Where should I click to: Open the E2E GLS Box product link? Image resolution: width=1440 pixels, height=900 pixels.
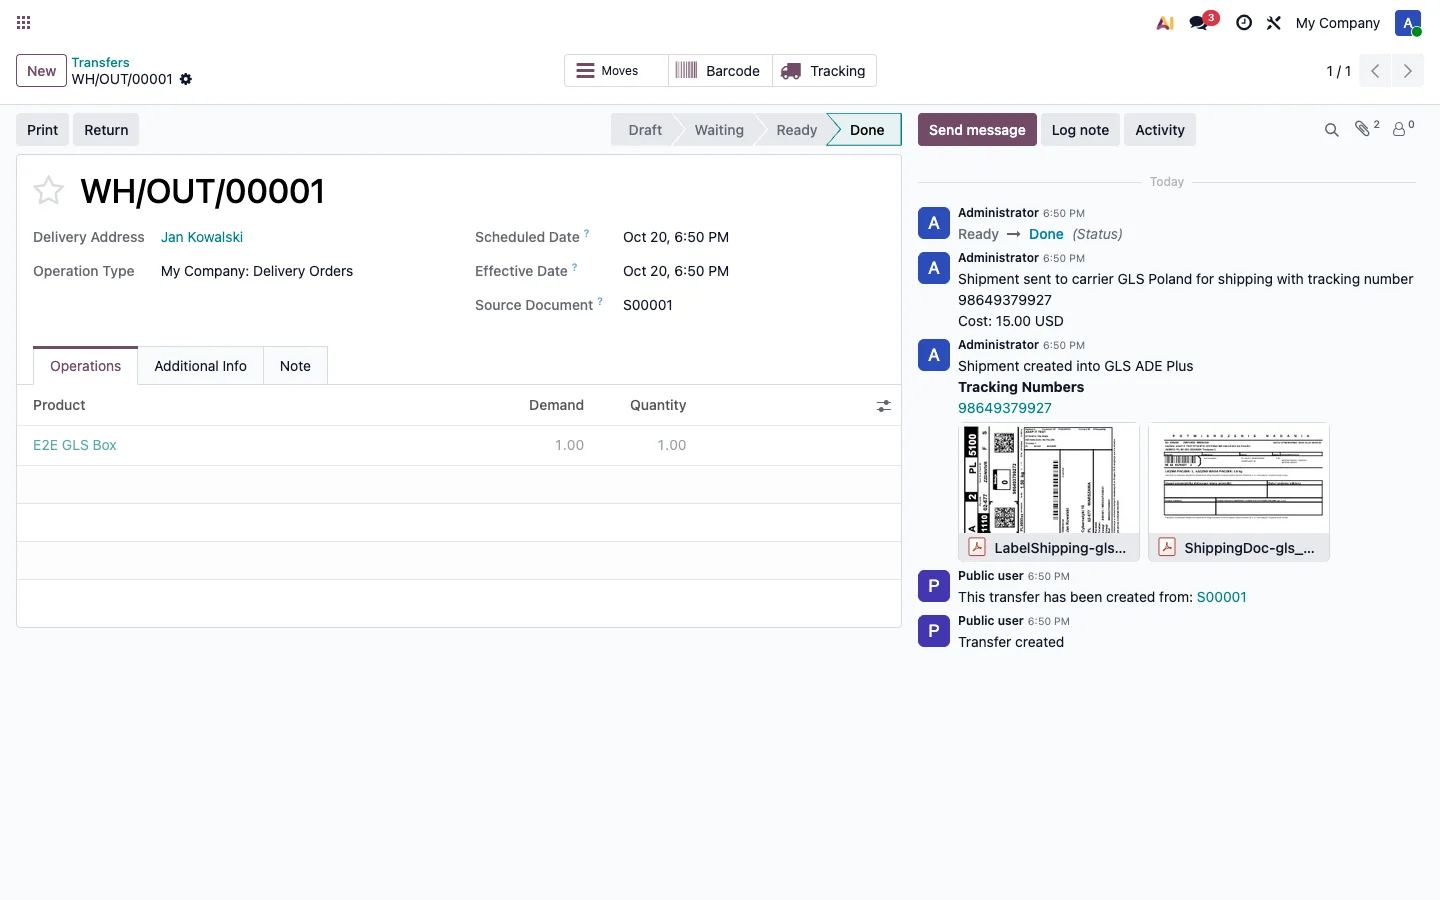pyautogui.click(x=75, y=445)
